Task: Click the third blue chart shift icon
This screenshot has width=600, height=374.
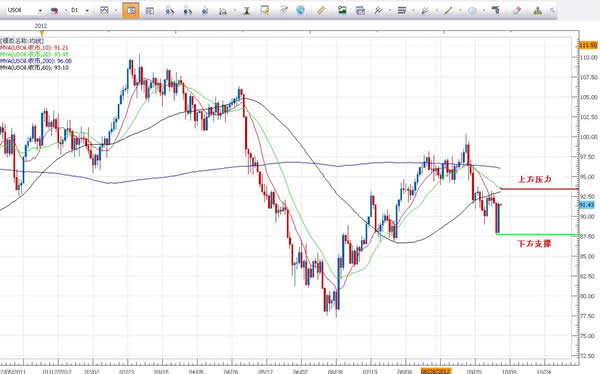Action: [x=205, y=11]
